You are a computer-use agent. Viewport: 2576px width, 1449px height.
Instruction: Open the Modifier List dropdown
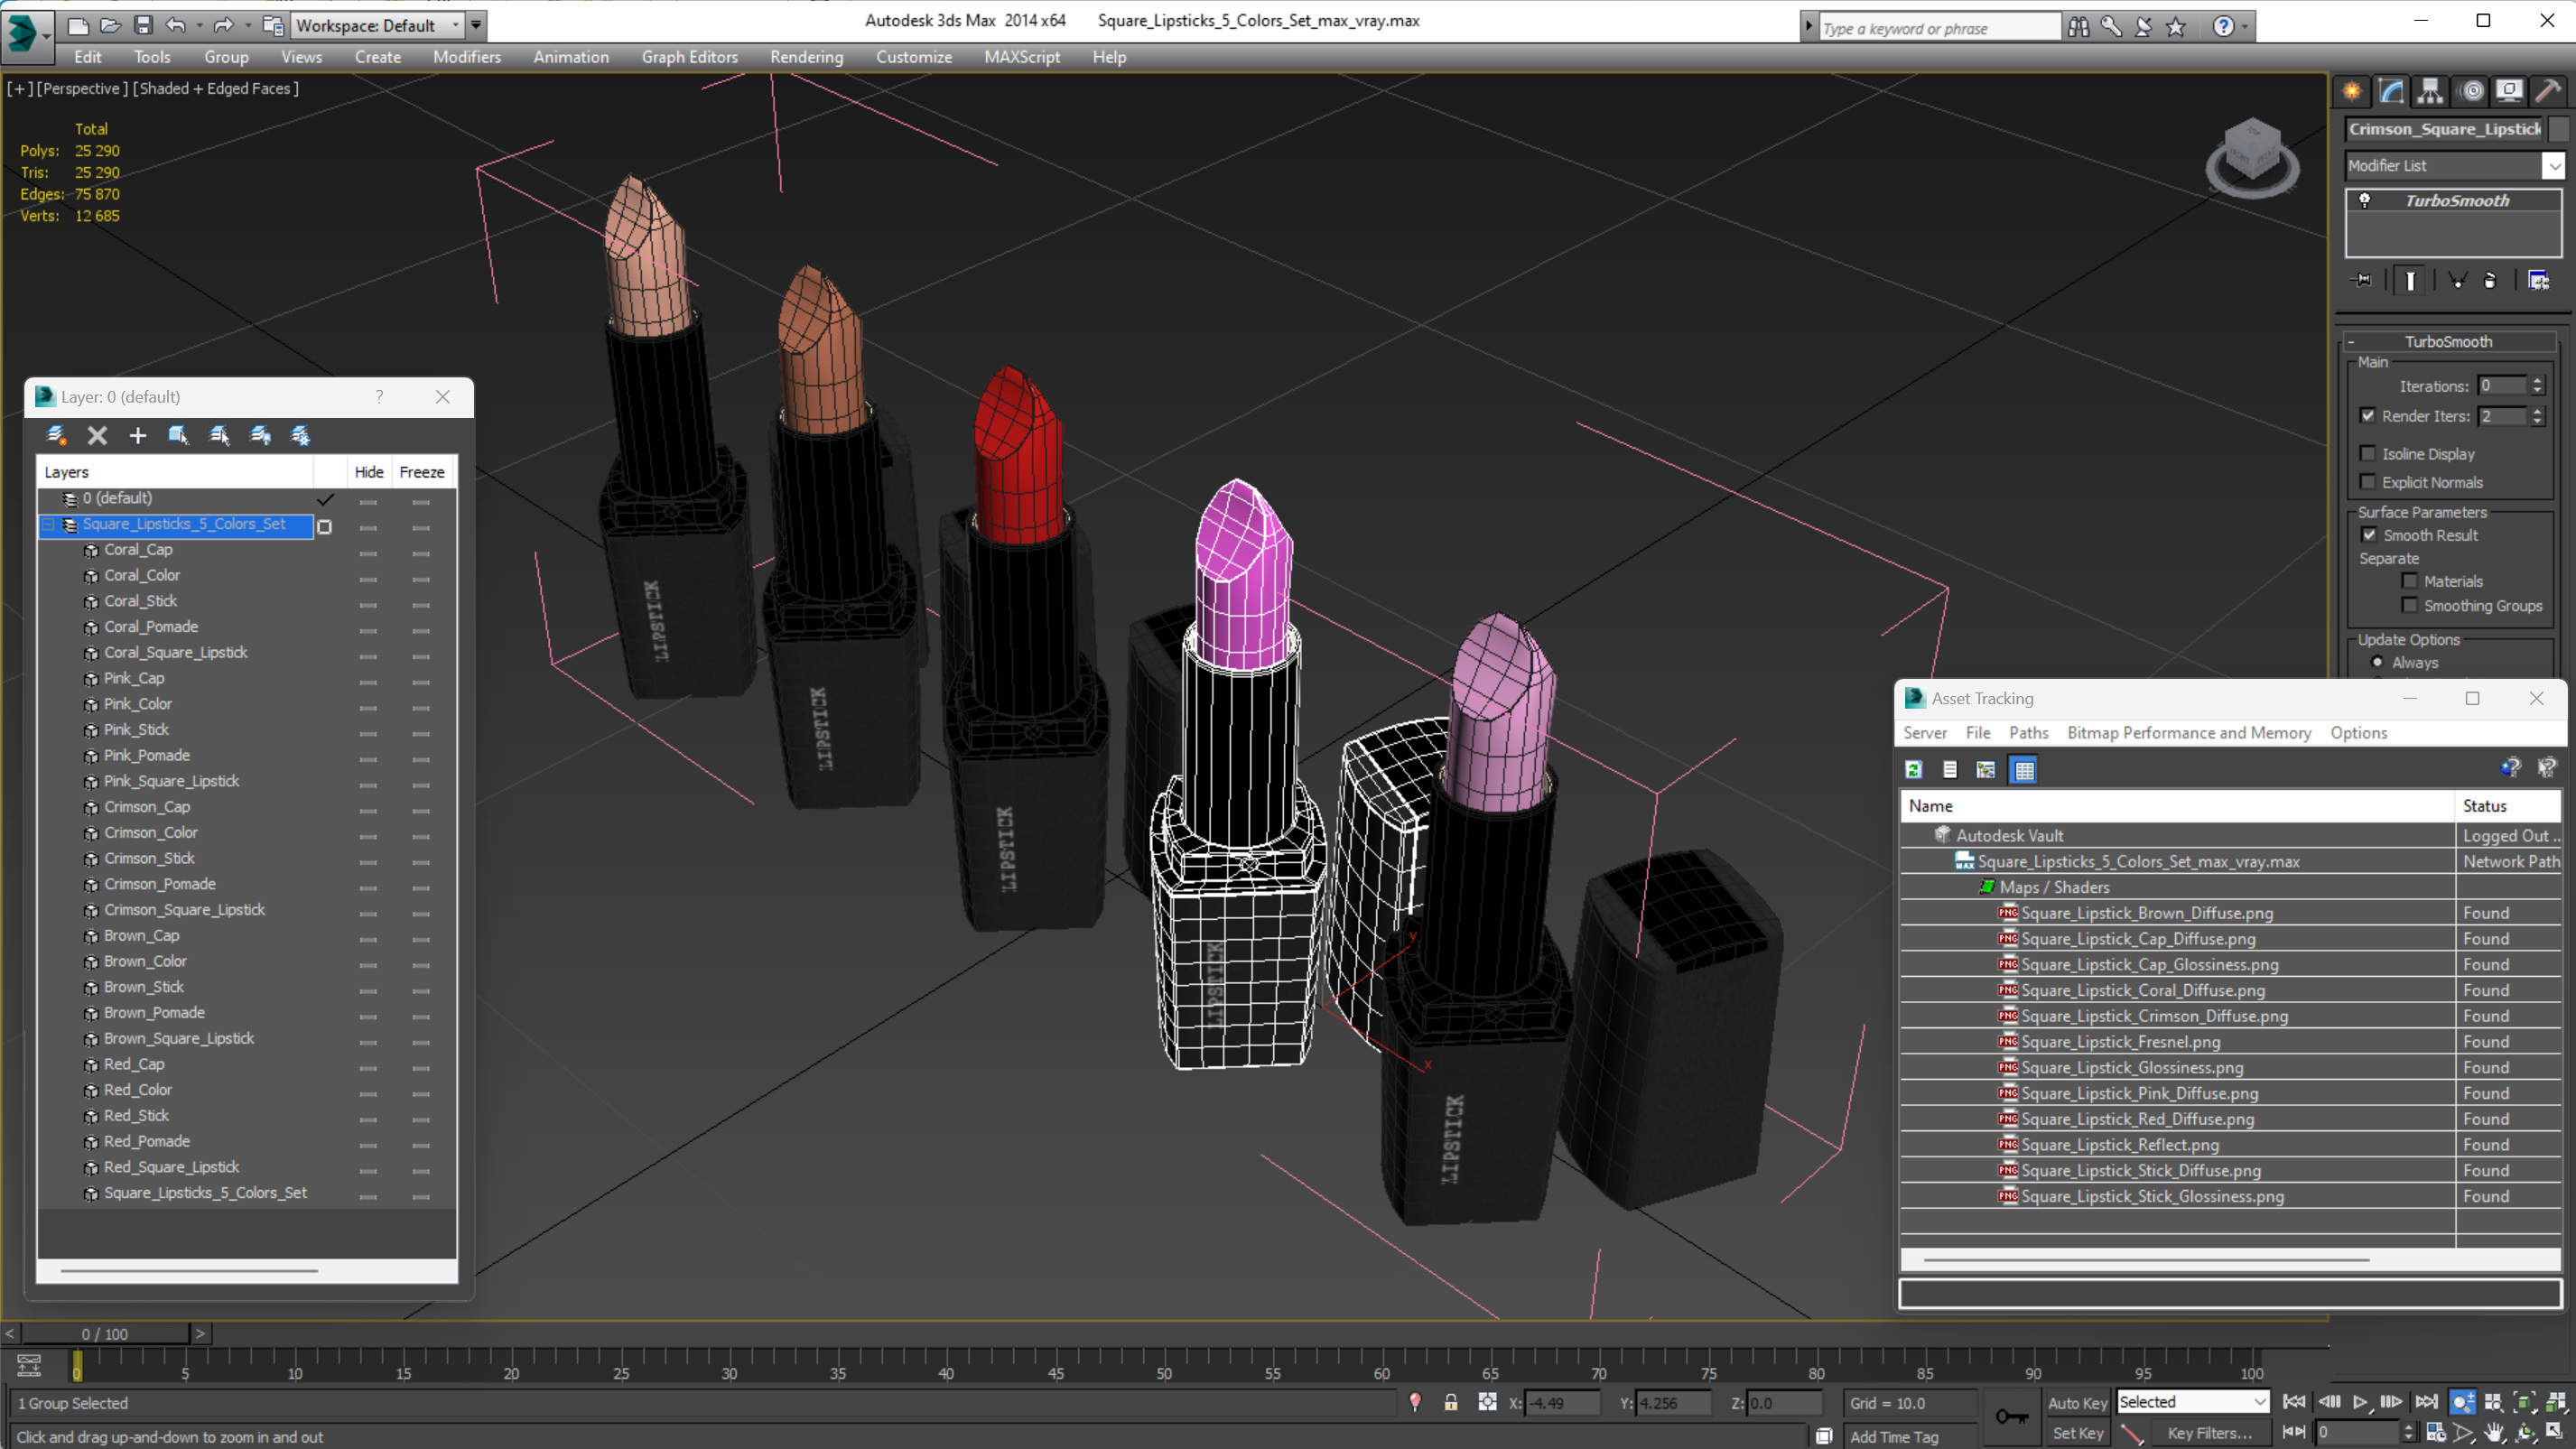(2553, 165)
